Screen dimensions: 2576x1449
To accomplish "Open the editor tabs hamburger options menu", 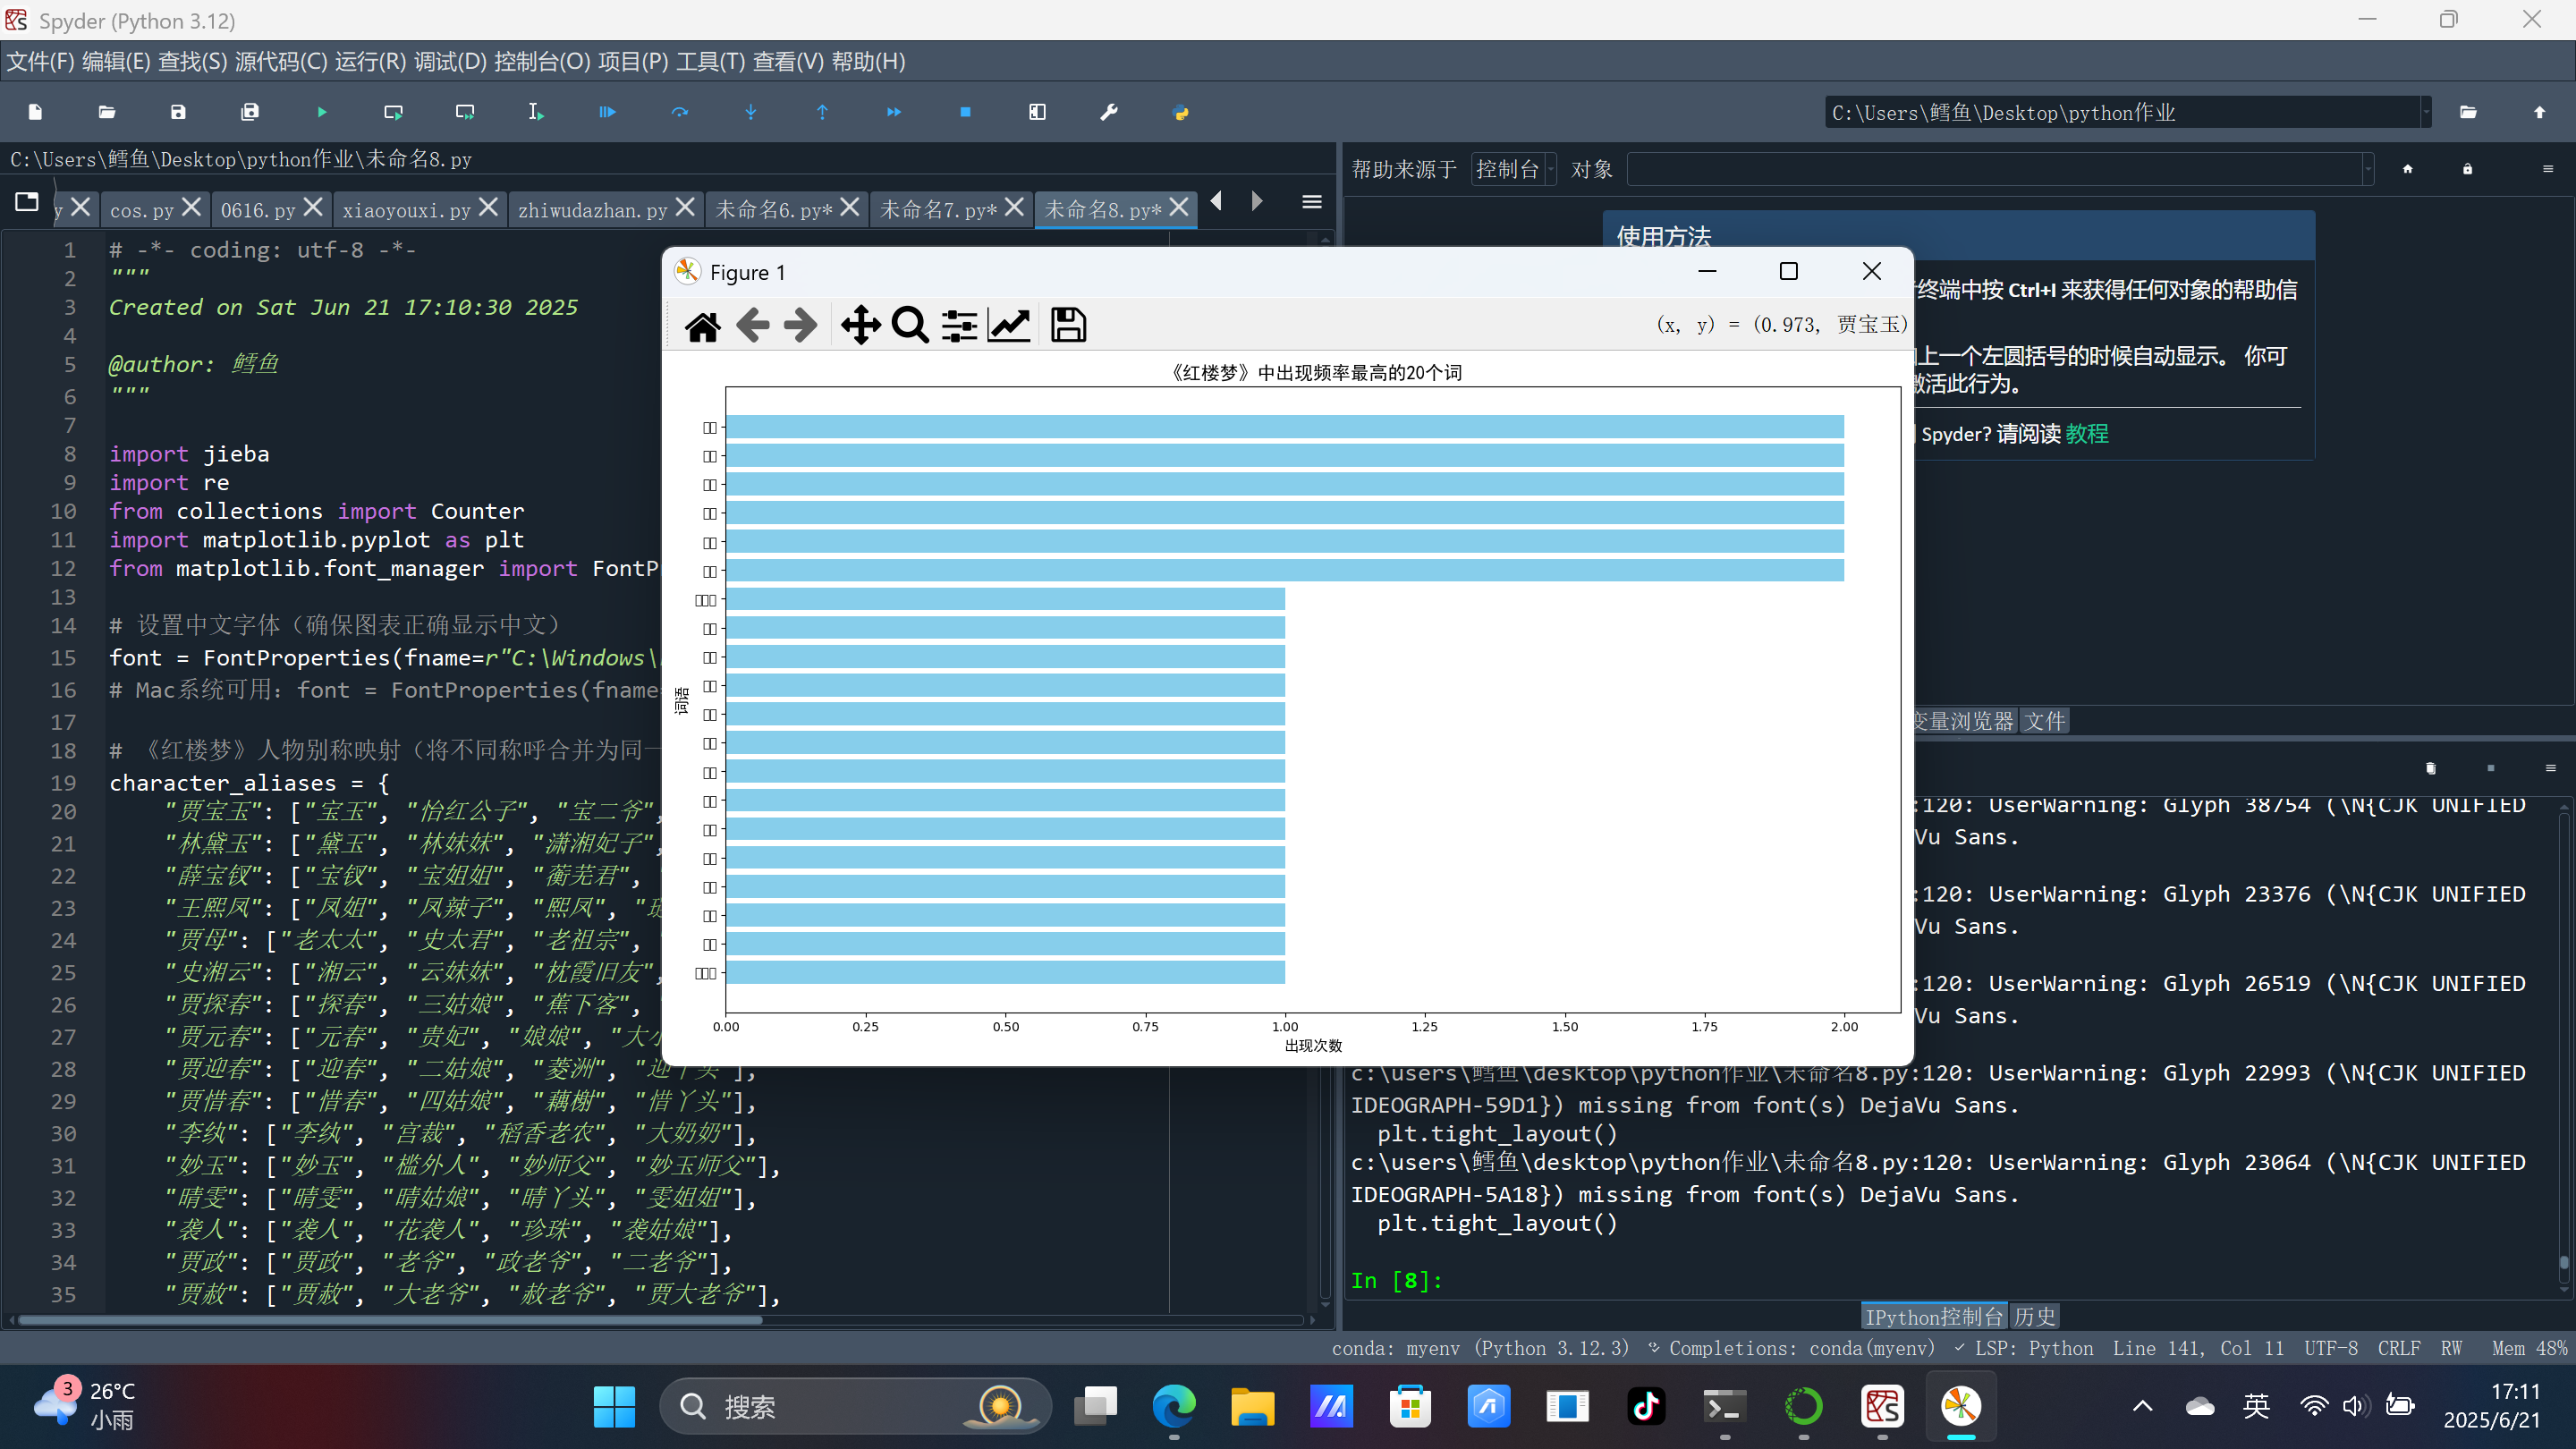I will coord(1312,202).
